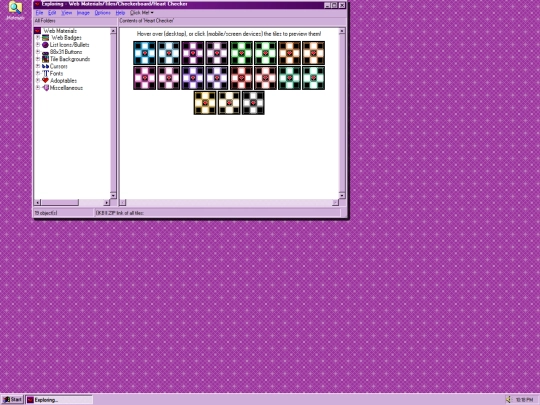Select the Miscellaneous label
Viewport: 540px width, 405px height.
(66, 88)
